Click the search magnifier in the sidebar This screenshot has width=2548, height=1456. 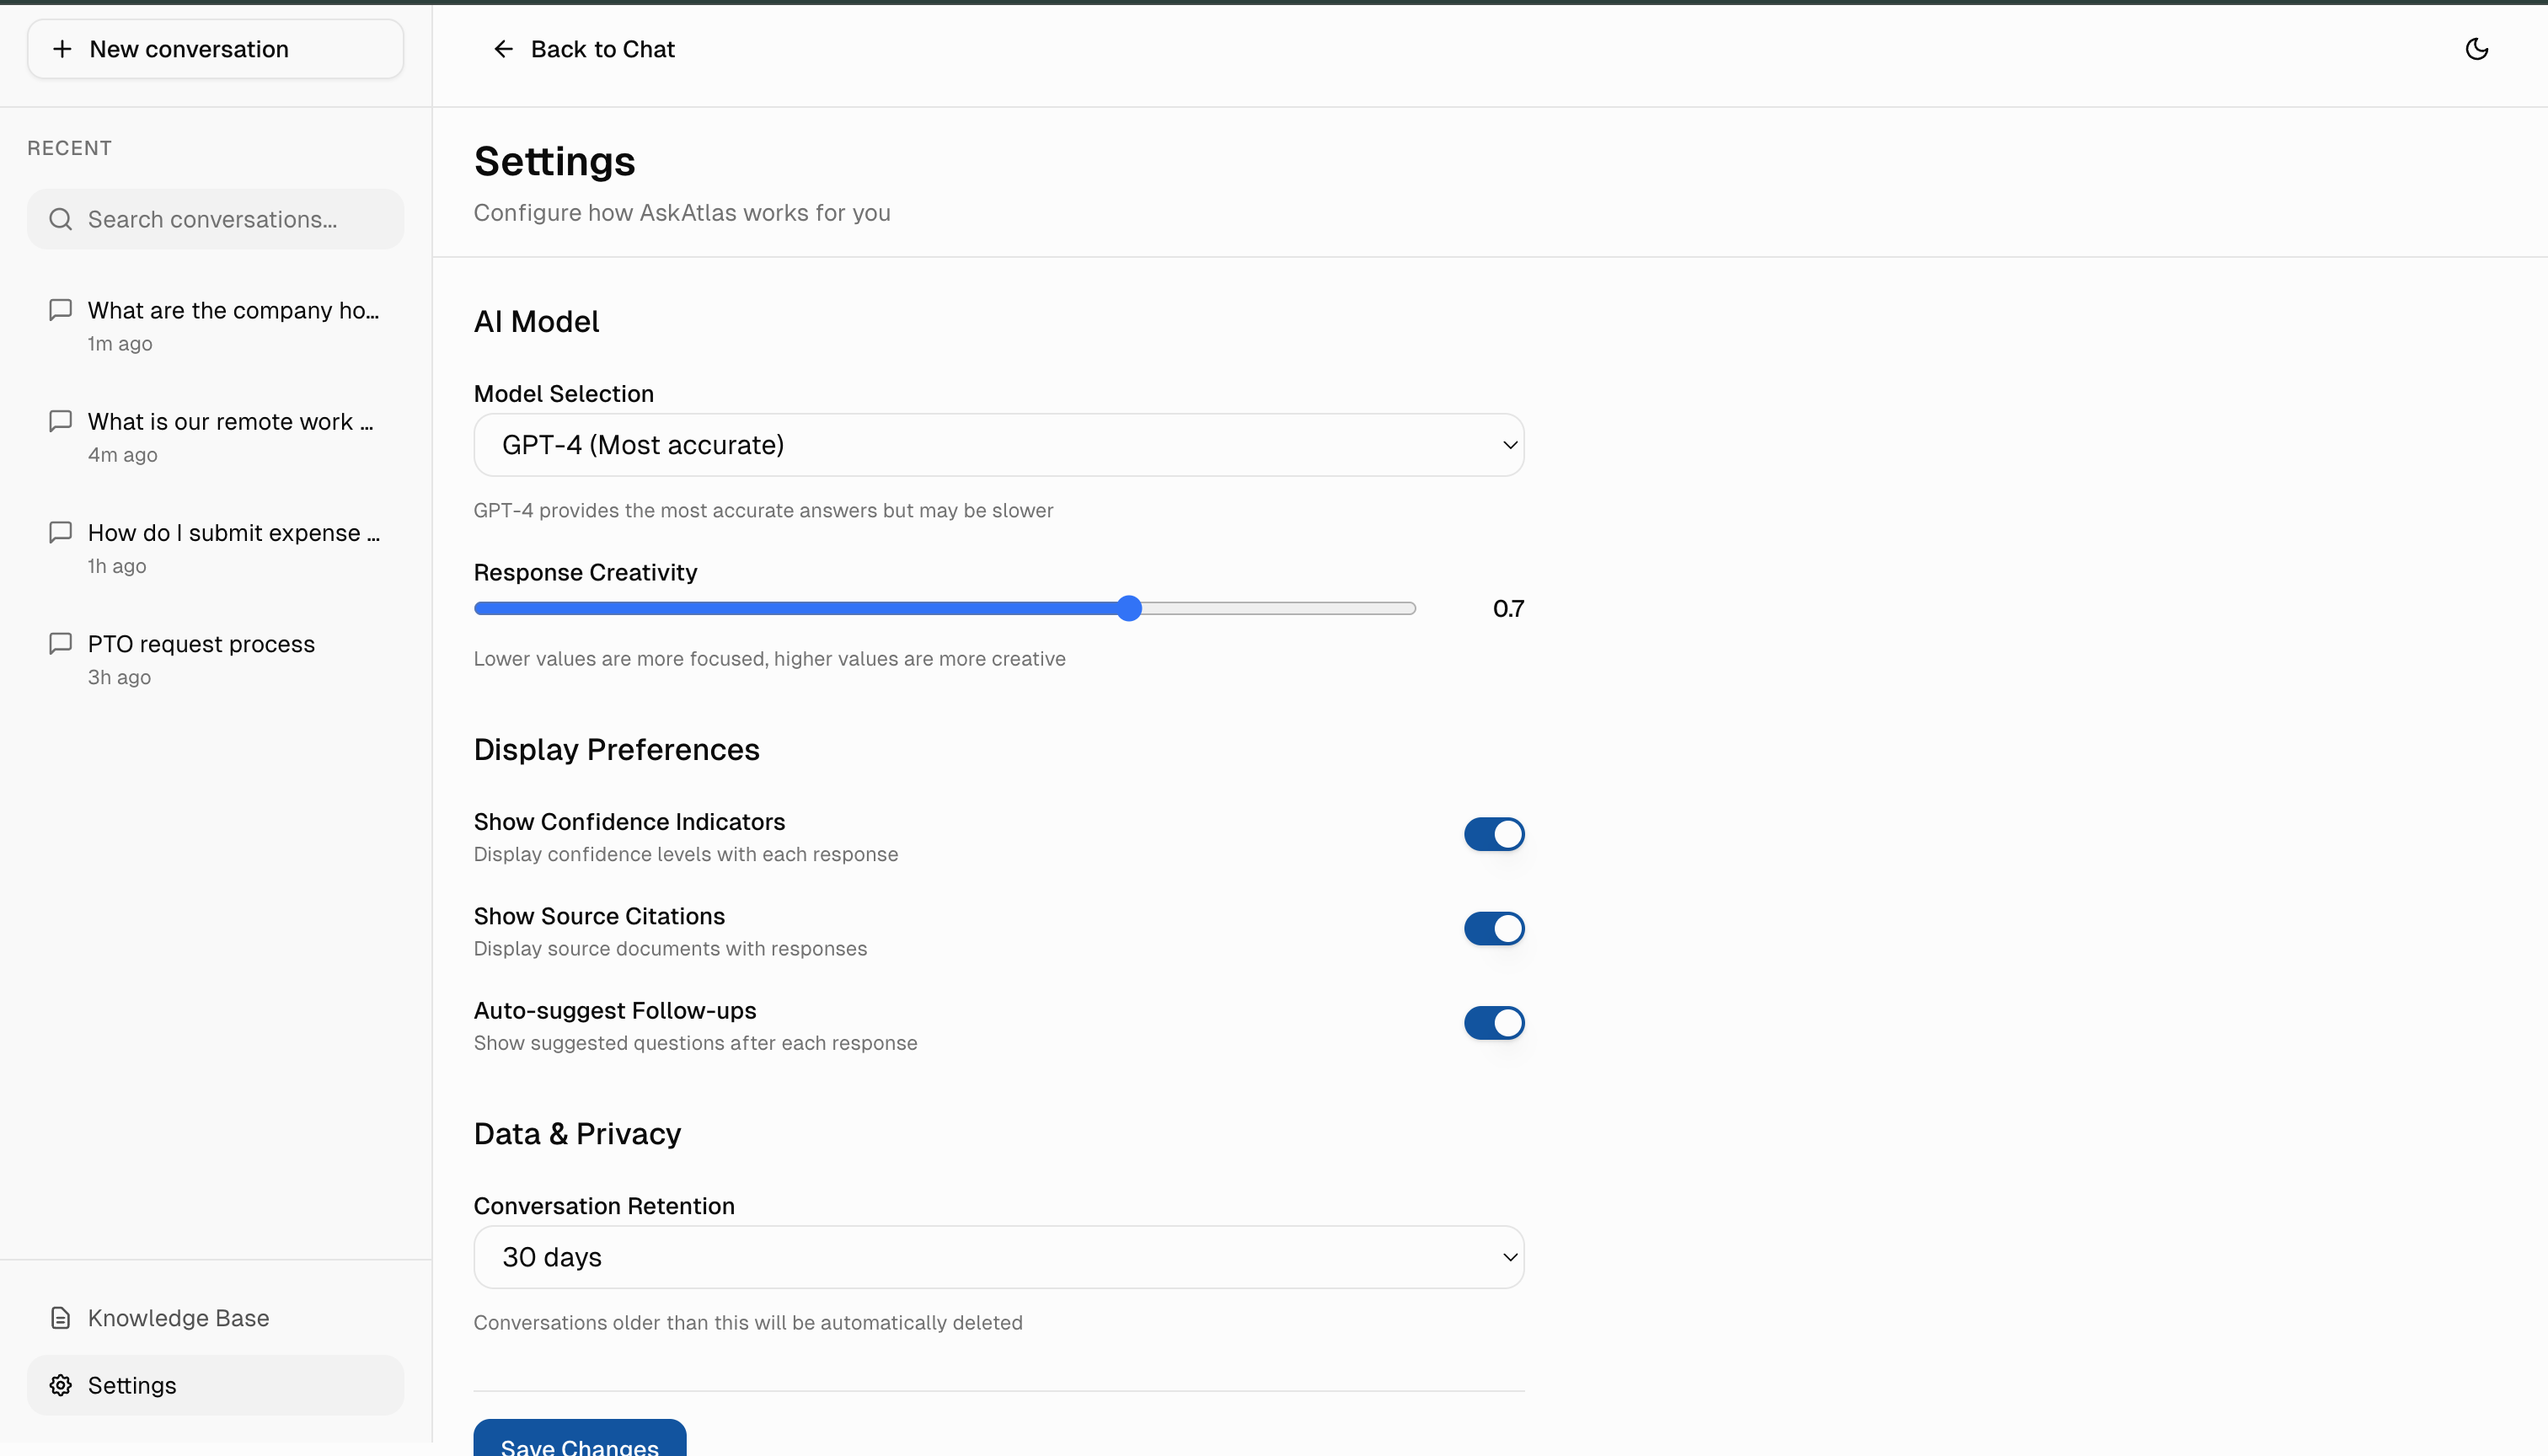(61, 219)
